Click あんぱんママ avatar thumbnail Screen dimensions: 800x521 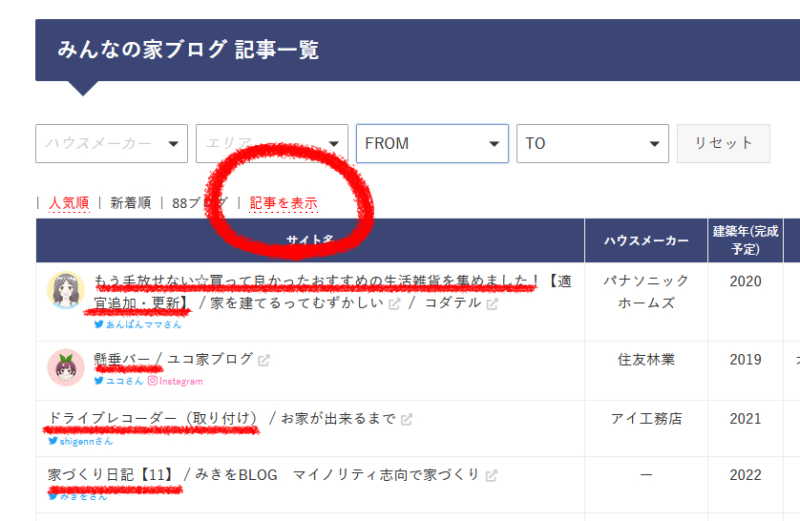click(x=66, y=290)
